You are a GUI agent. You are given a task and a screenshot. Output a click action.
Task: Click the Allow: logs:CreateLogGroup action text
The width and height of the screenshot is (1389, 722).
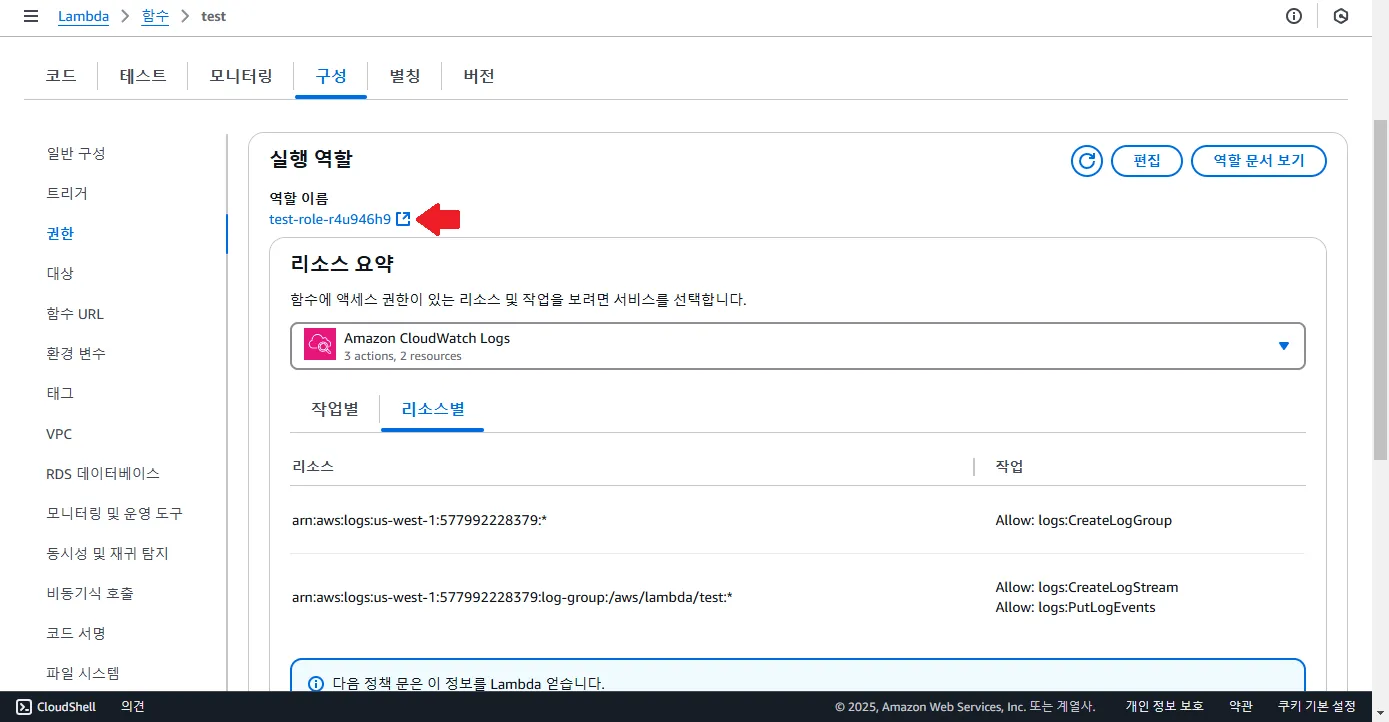point(1083,520)
